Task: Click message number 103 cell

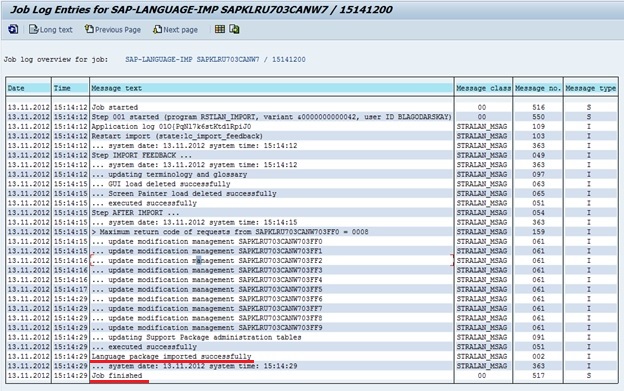Action: click(538, 136)
